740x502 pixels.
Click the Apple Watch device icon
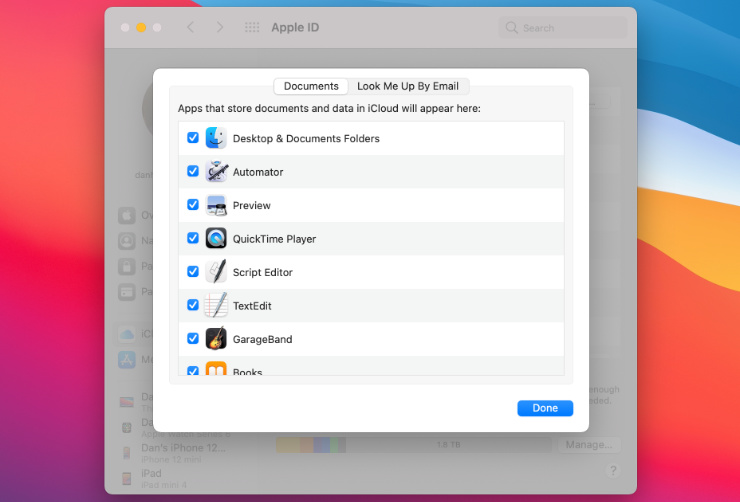tap(126, 427)
